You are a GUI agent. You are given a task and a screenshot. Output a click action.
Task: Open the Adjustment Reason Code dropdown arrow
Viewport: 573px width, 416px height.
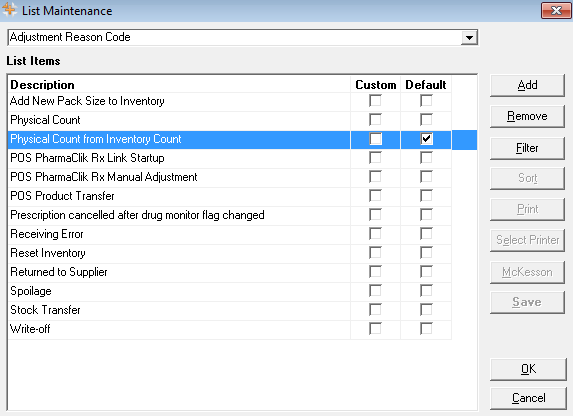(x=469, y=37)
